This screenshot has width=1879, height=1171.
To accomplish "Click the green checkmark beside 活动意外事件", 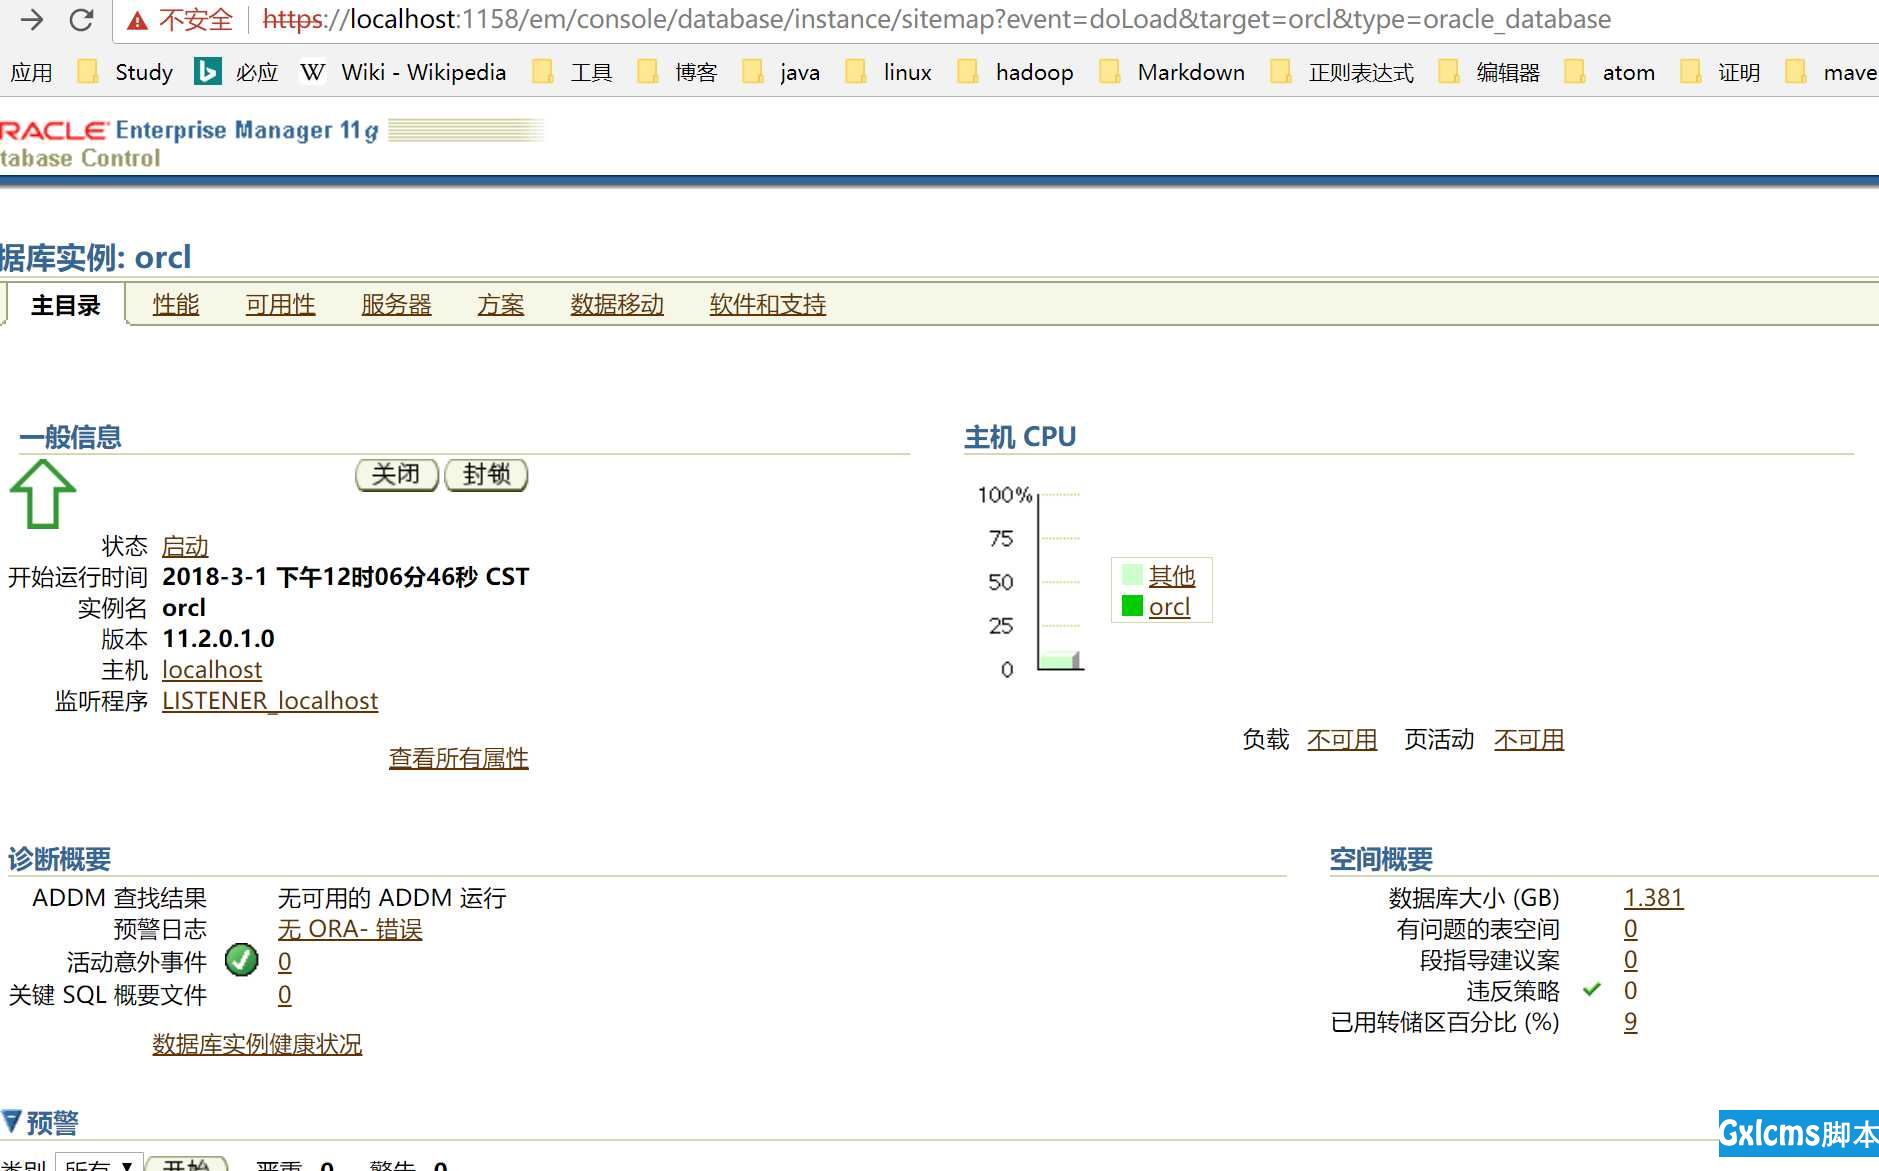I will [241, 960].
